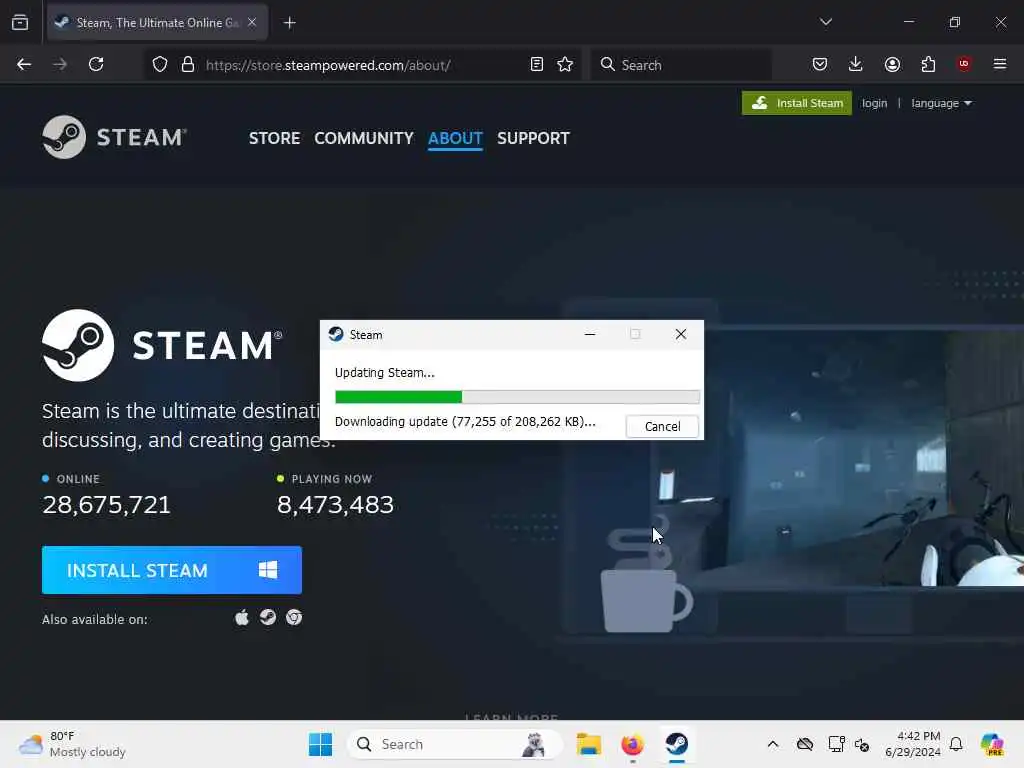Show hidden system tray icons chevron
Image resolution: width=1024 pixels, height=768 pixels.
(773, 744)
